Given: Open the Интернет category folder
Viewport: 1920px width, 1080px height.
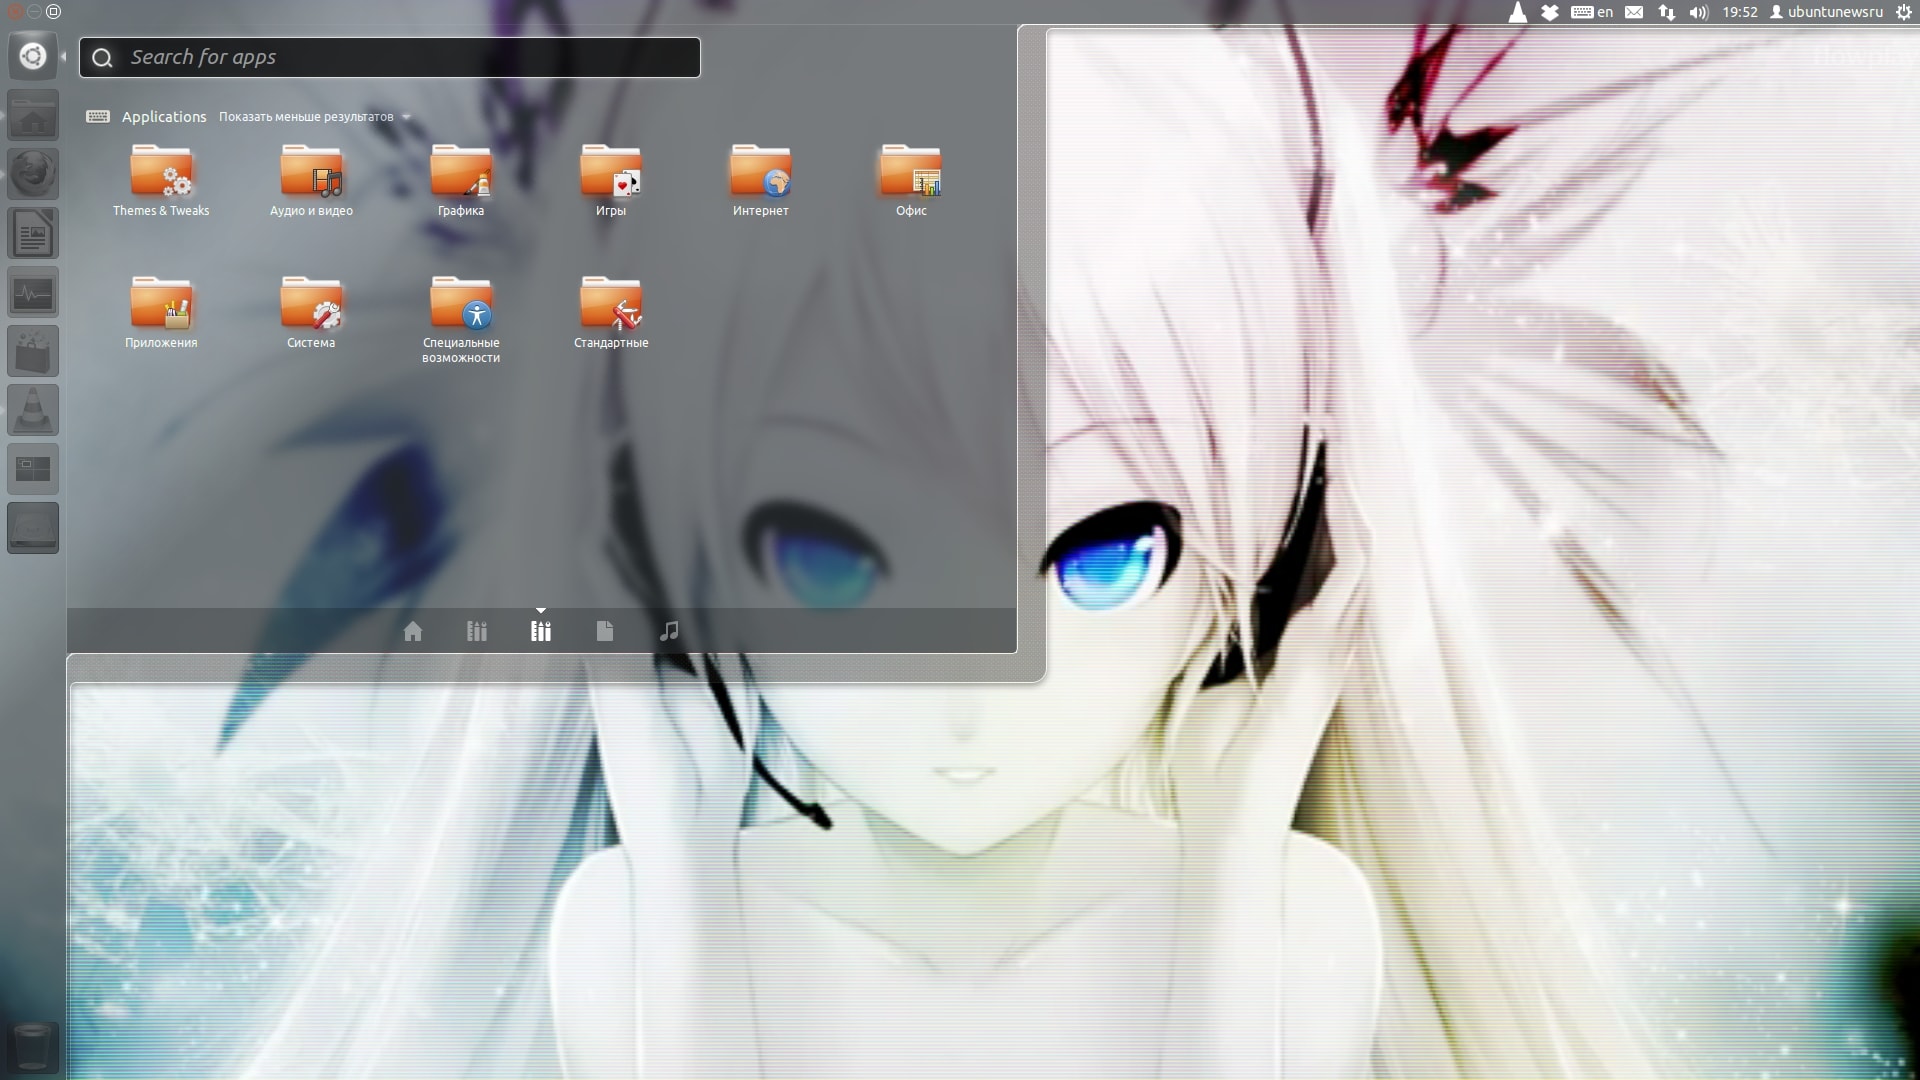Looking at the screenshot, I should (761, 182).
